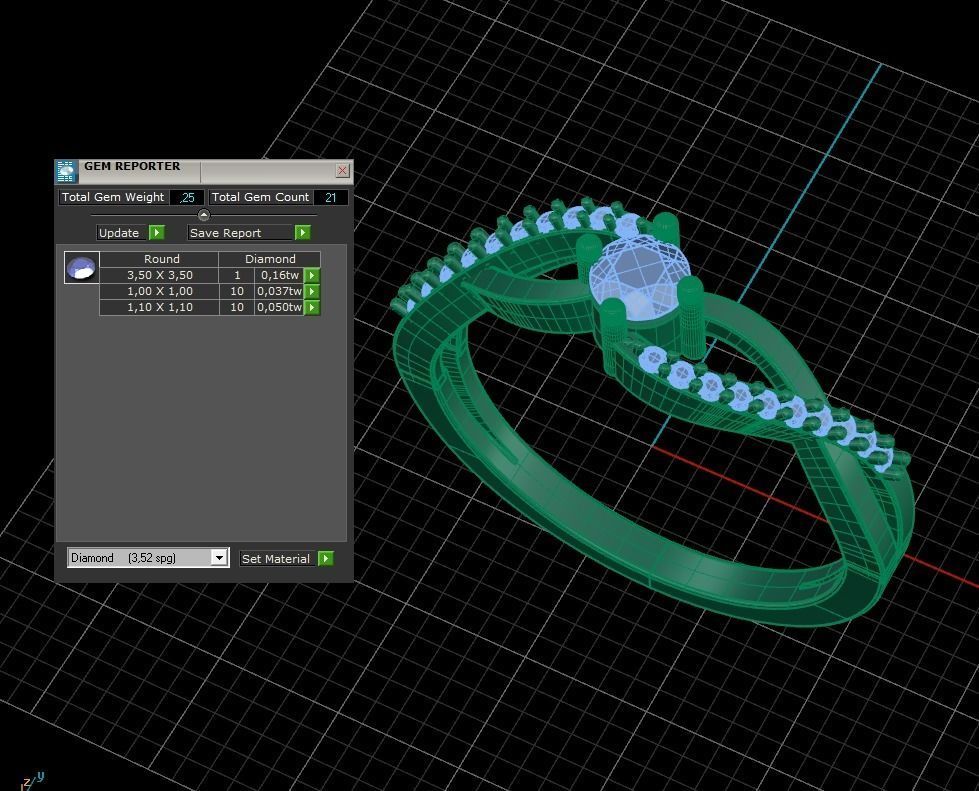979x791 pixels.
Task: Click the green arrow beside Save Report
Action: tap(302, 232)
